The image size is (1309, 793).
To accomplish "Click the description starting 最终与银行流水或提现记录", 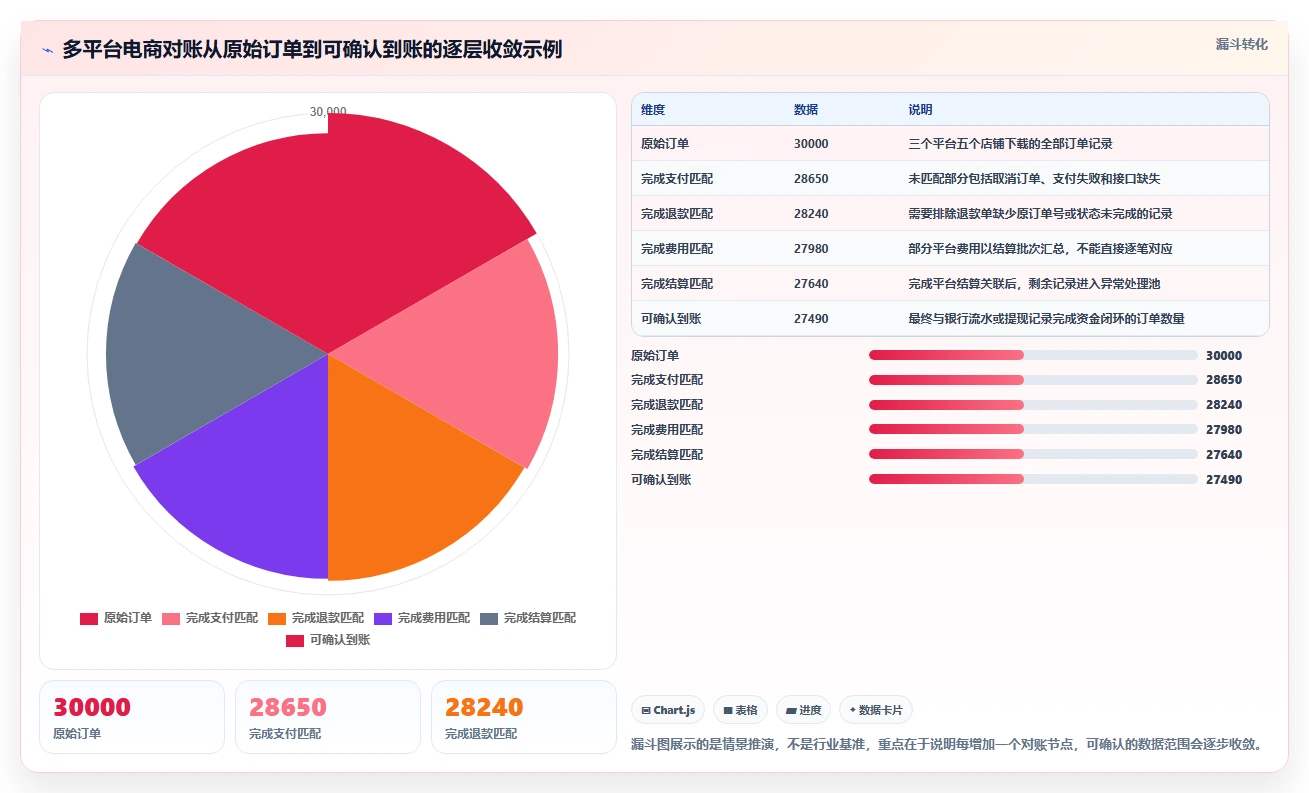I will 1046,319.
